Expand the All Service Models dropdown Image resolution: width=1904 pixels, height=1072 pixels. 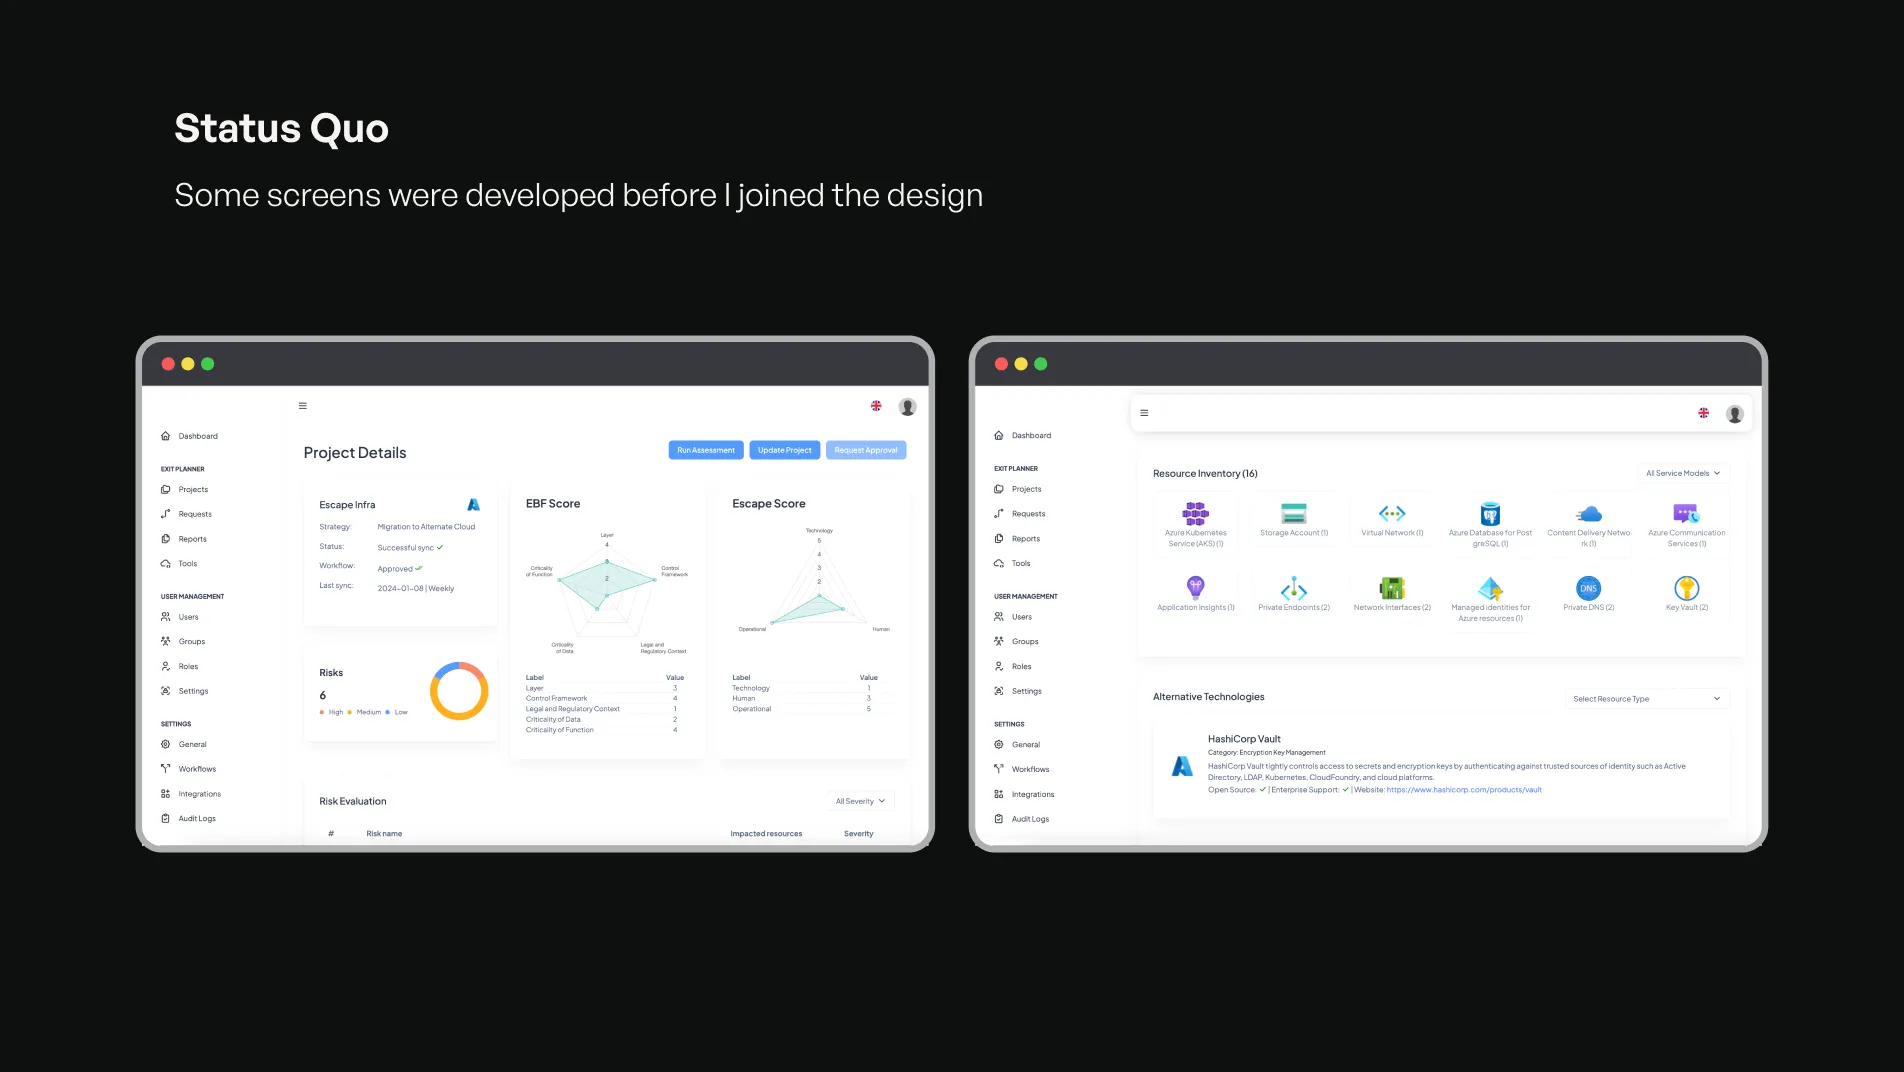pos(1683,473)
